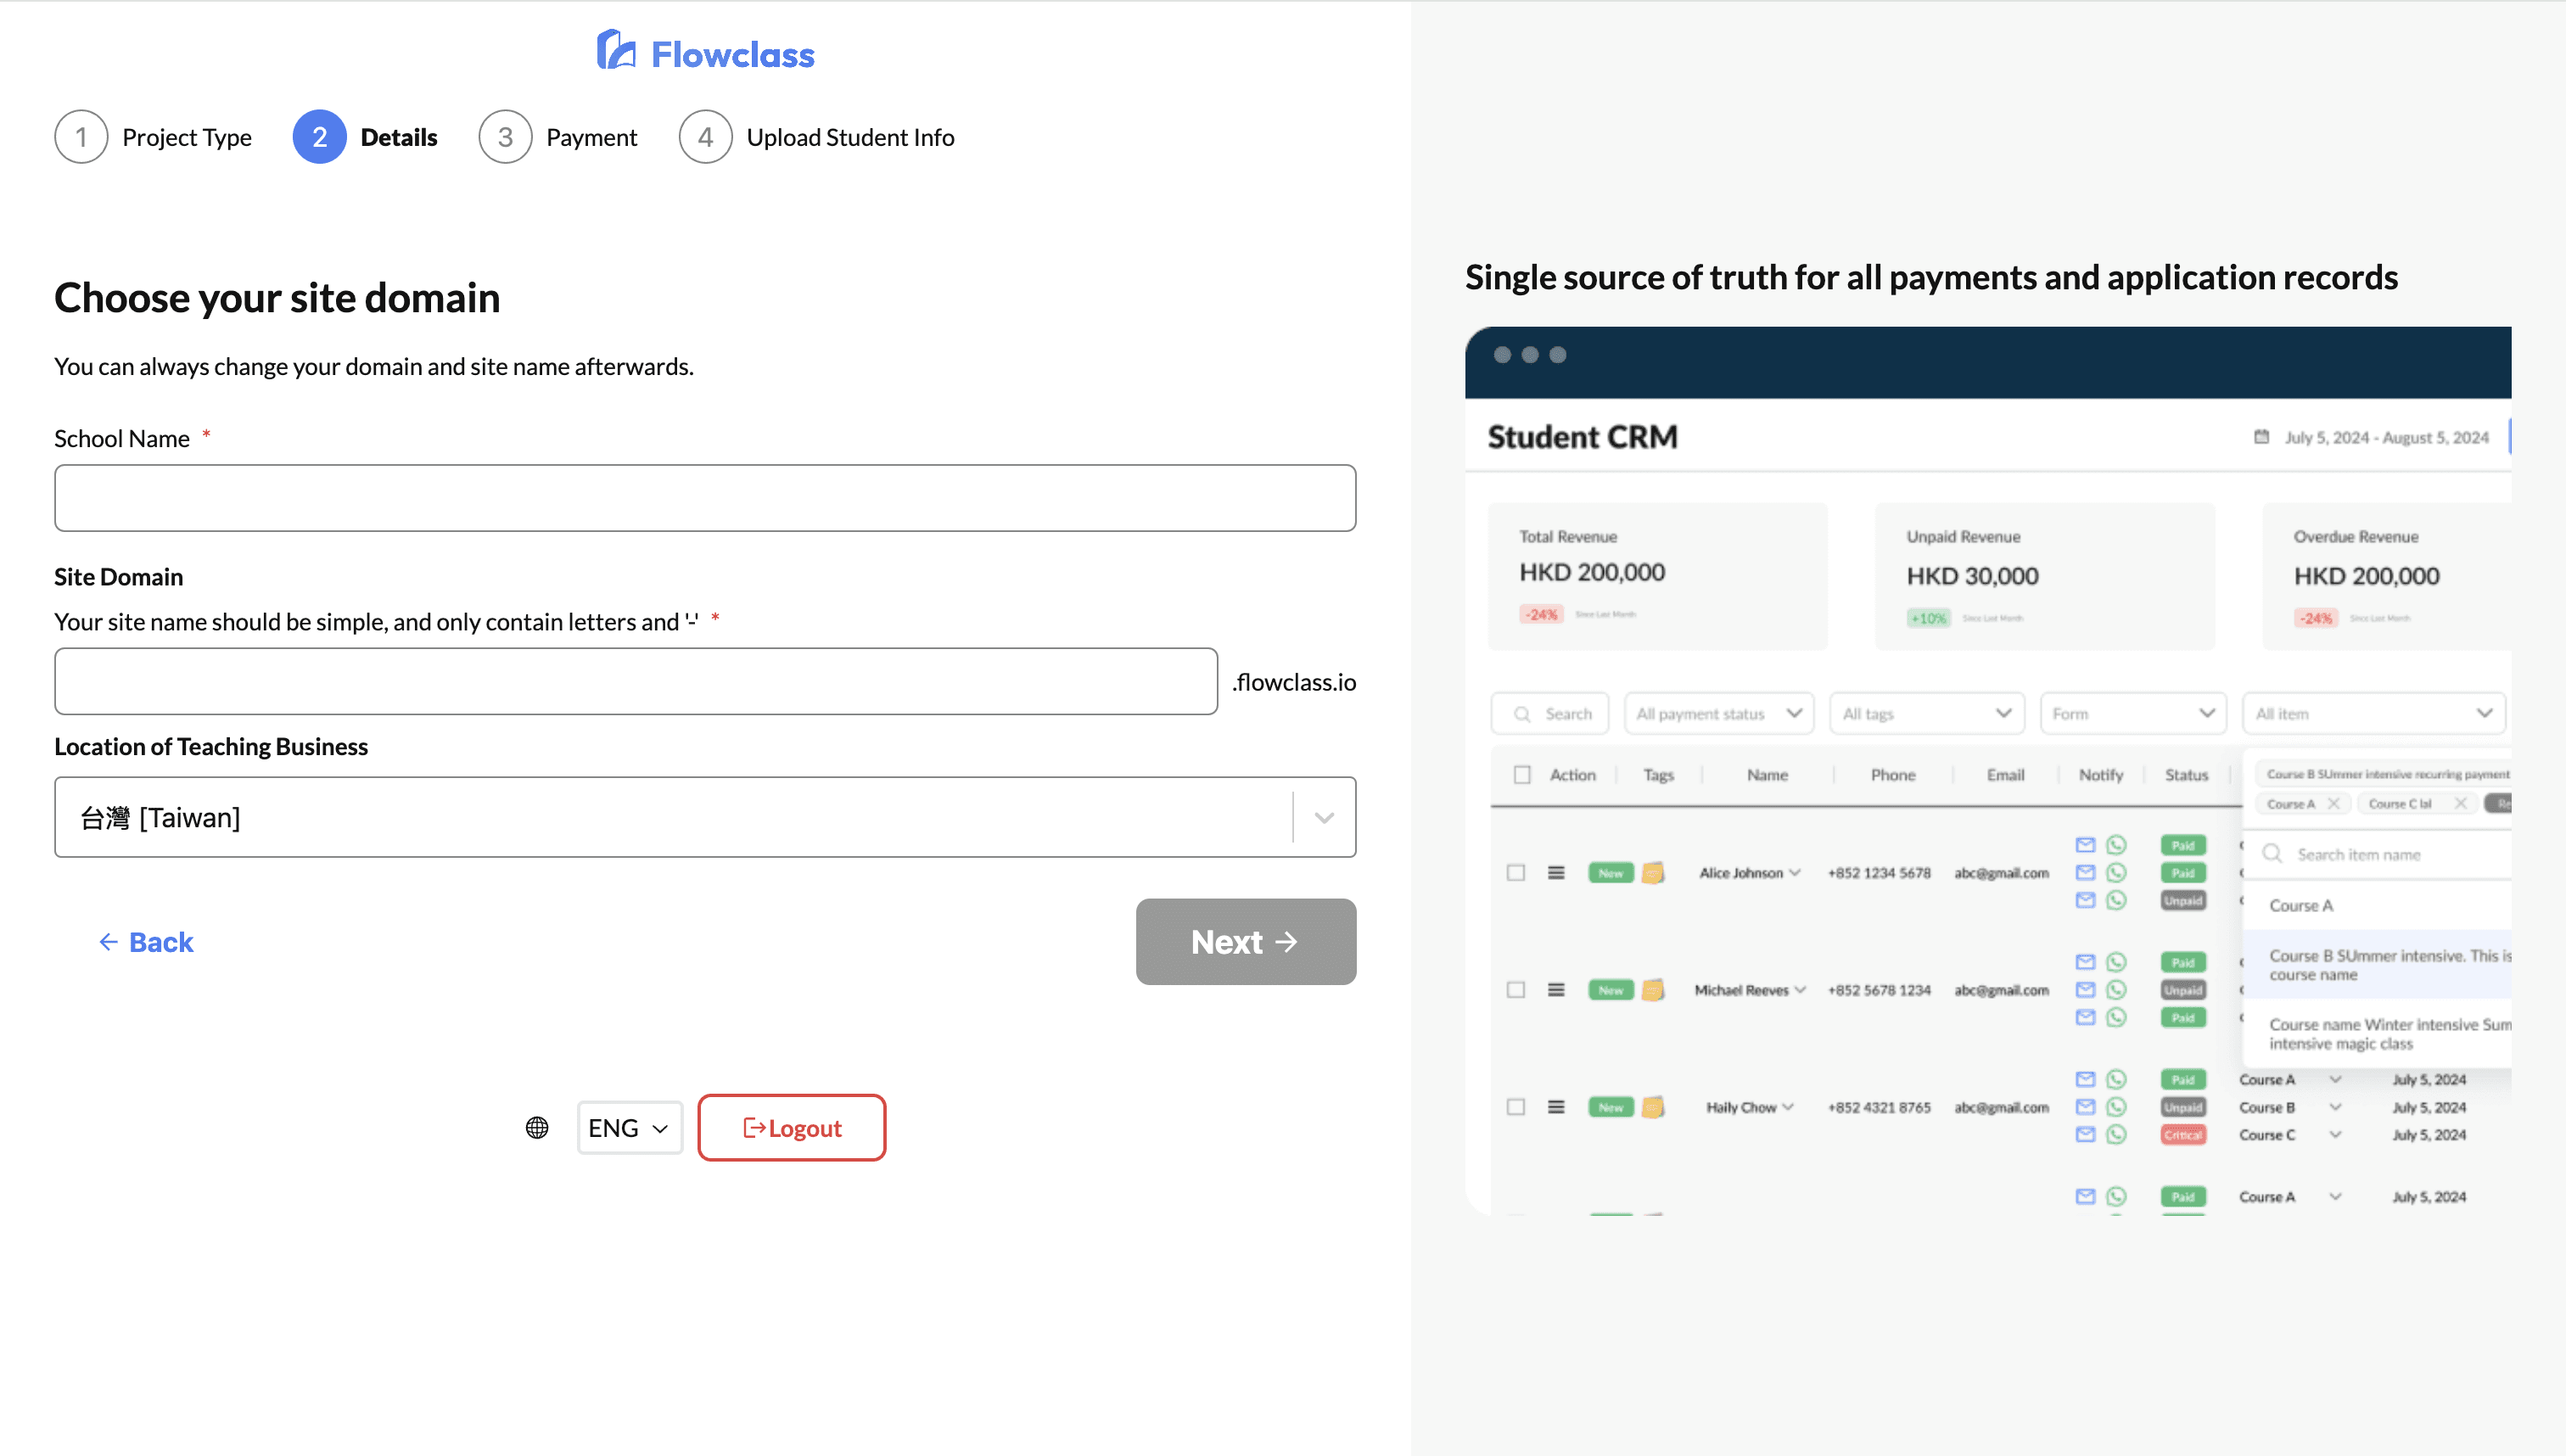
Task: Click the Back link
Action: [146, 942]
